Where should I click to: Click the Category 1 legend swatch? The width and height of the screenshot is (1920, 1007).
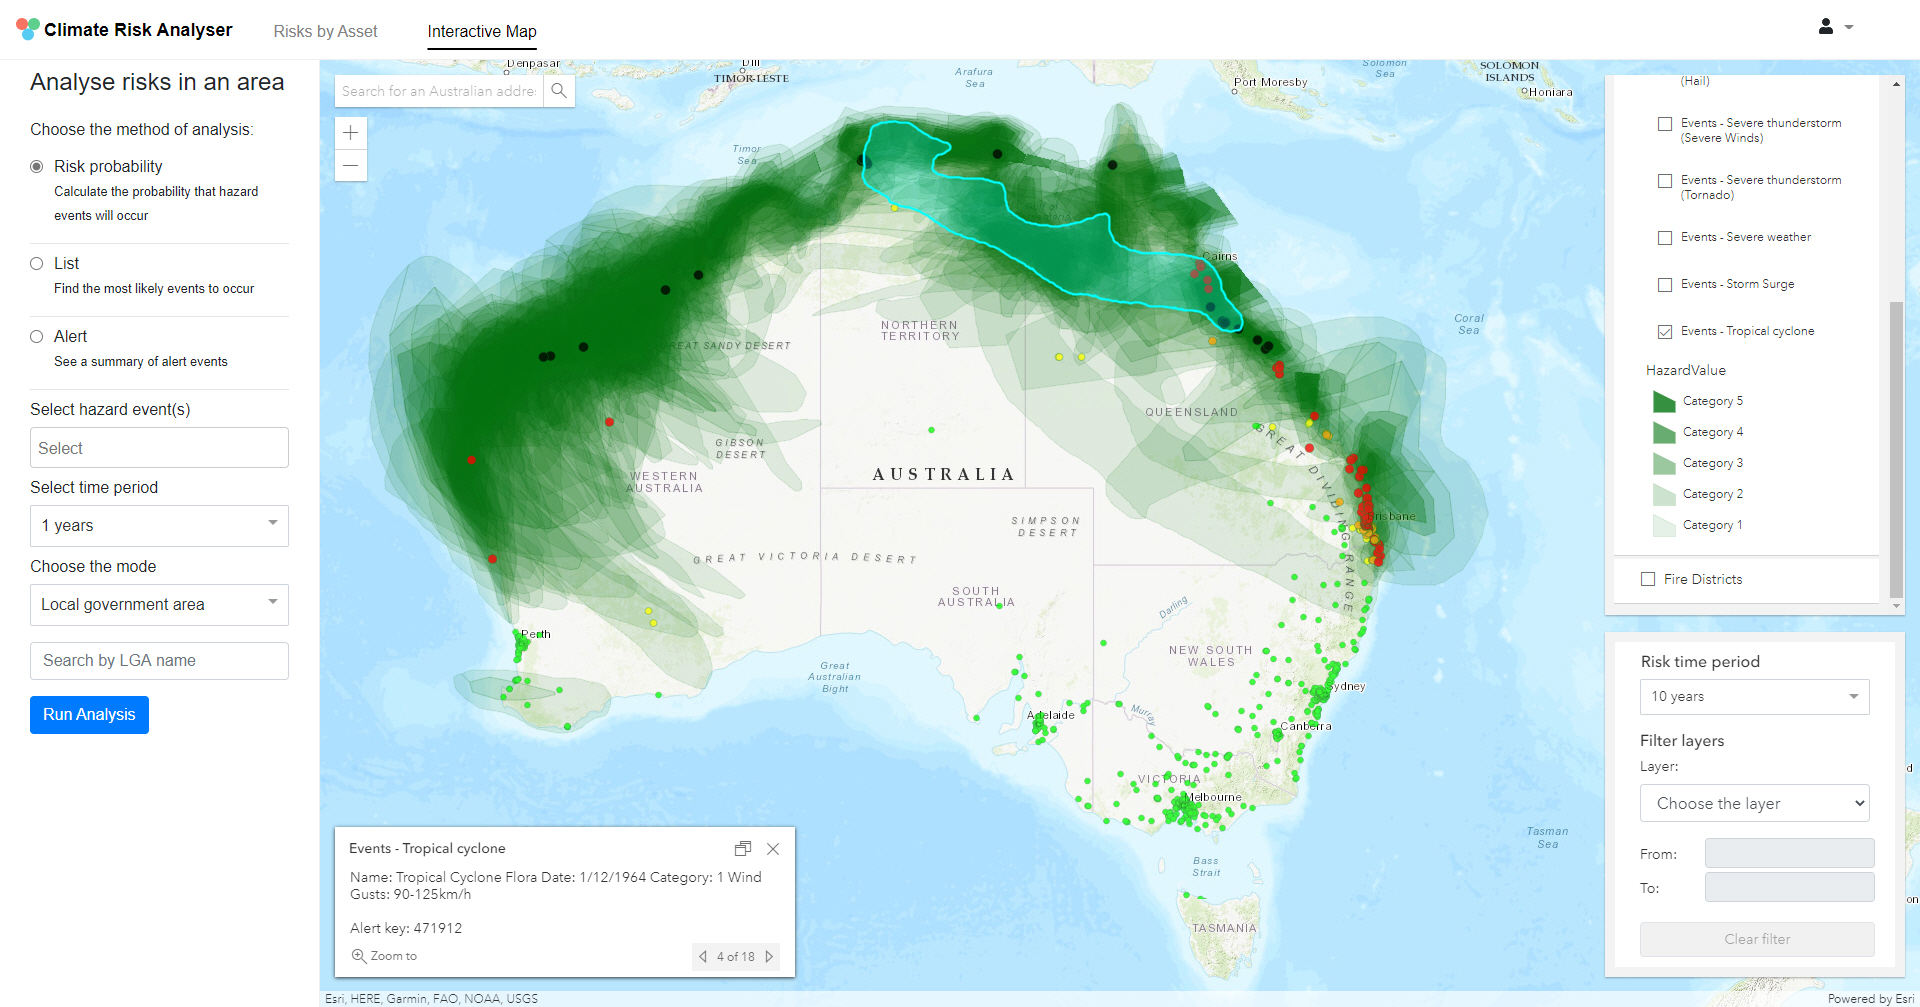(1664, 525)
